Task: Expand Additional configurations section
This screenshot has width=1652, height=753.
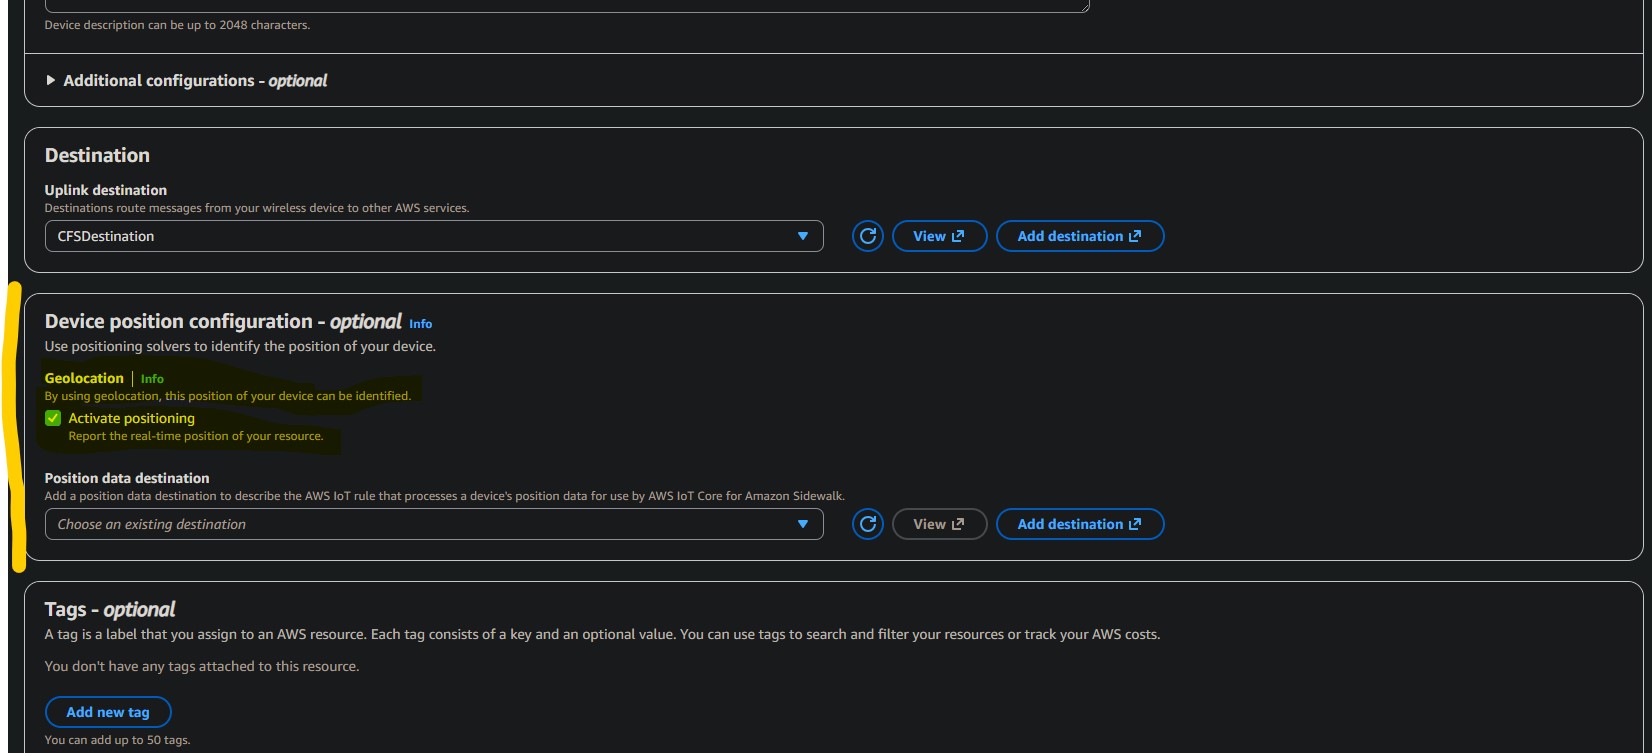Action: (51, 80)
